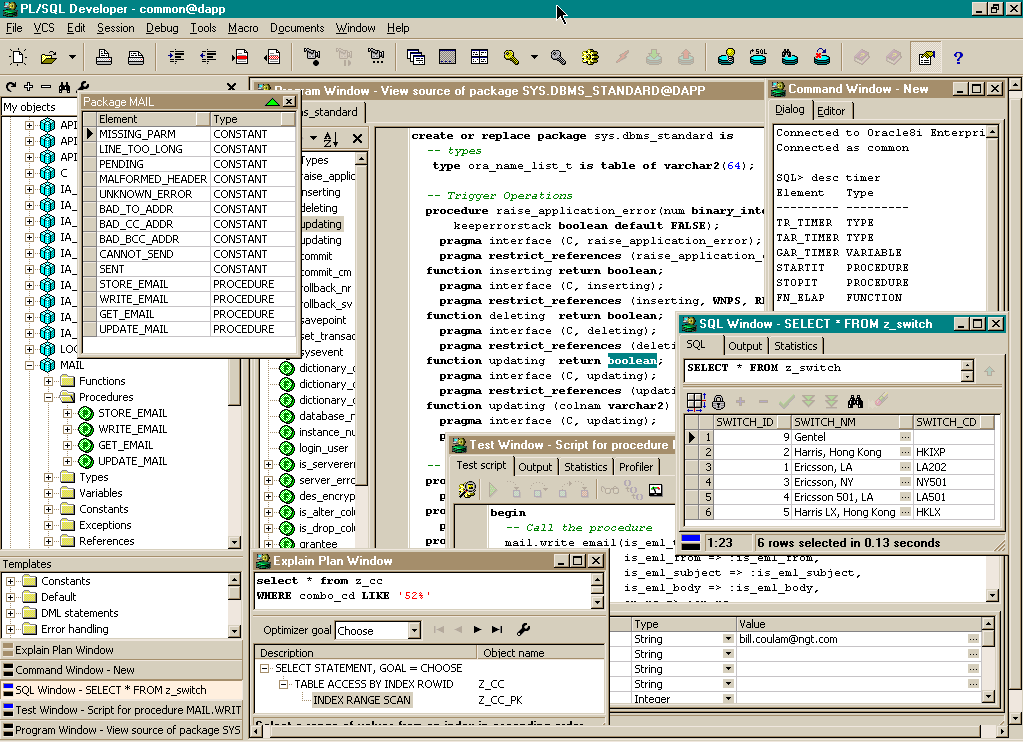Click the Unindent selection toolbar icon

[x=208, y=57]
